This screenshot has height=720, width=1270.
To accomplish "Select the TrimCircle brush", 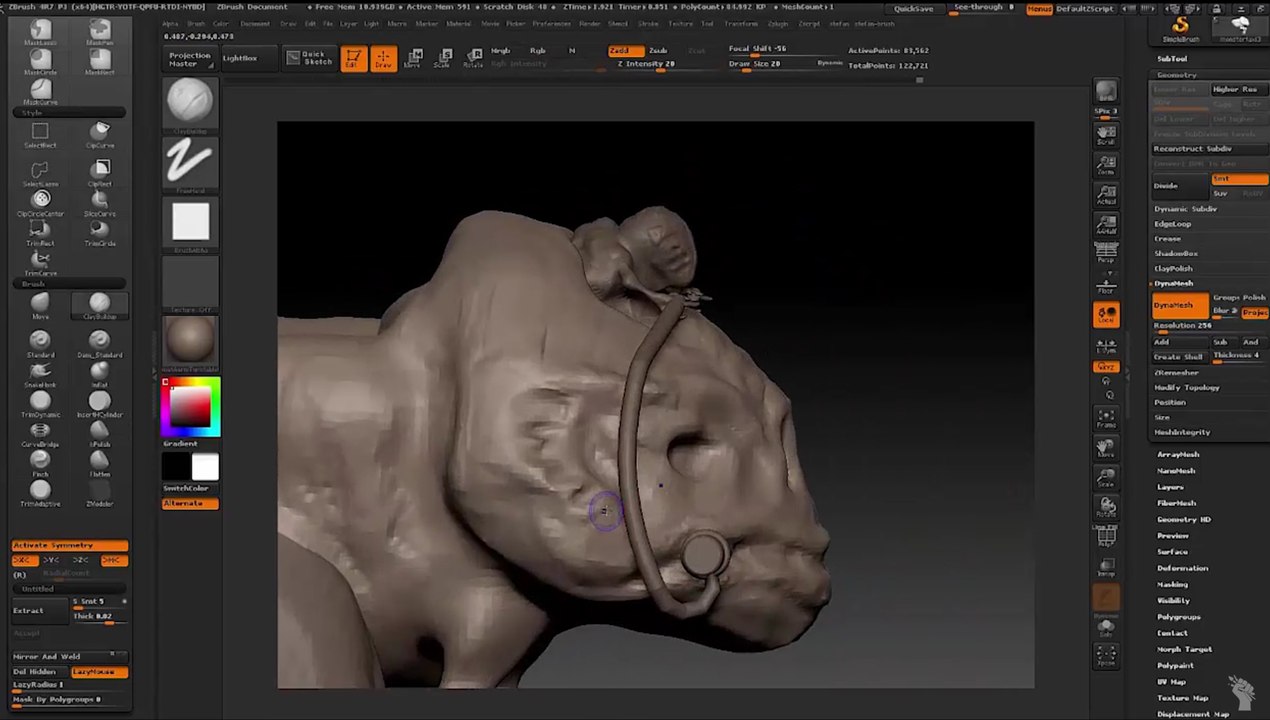I will click(100, 233).
